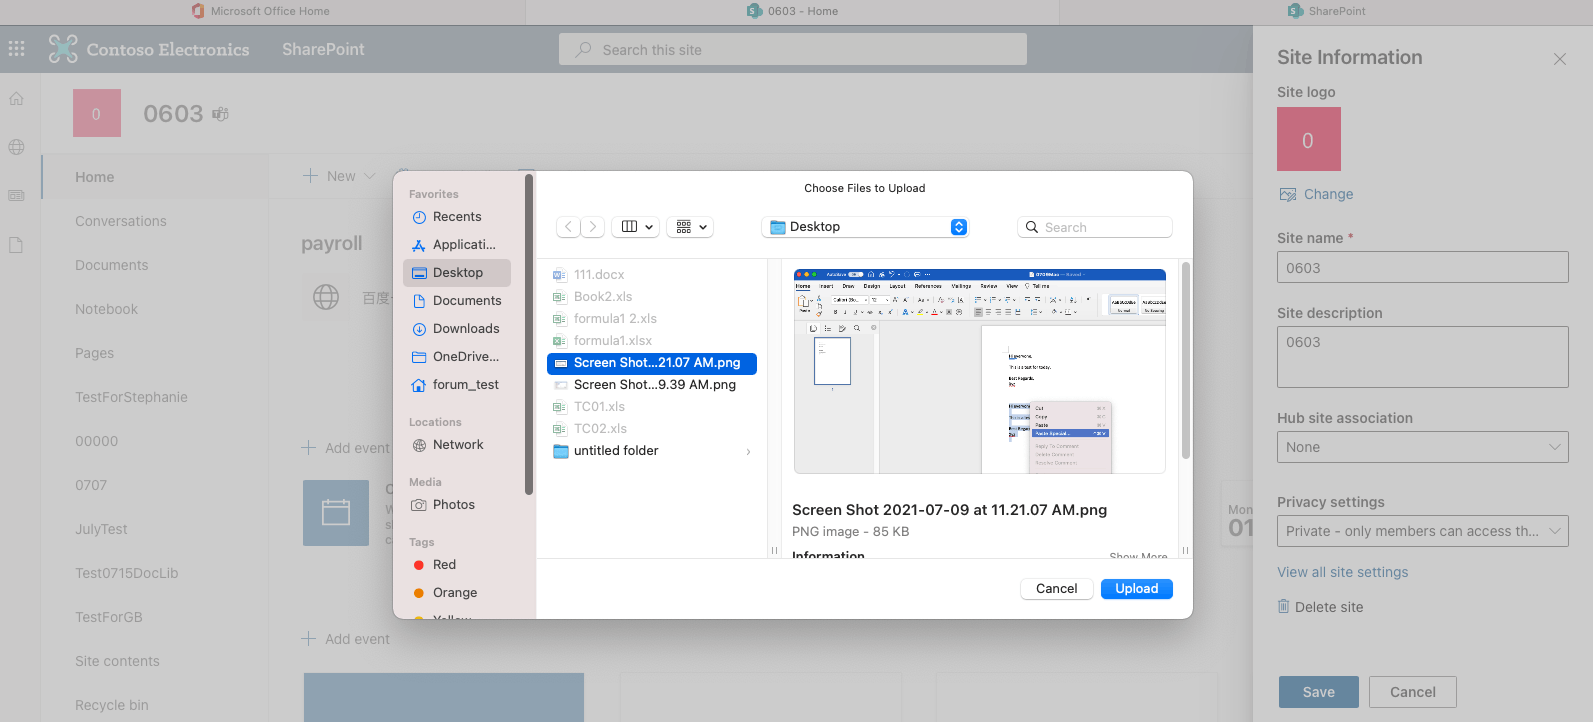Open the SharePoint home icon in left rail
The image size is (1593, 722).
click(x=16, y=99)
